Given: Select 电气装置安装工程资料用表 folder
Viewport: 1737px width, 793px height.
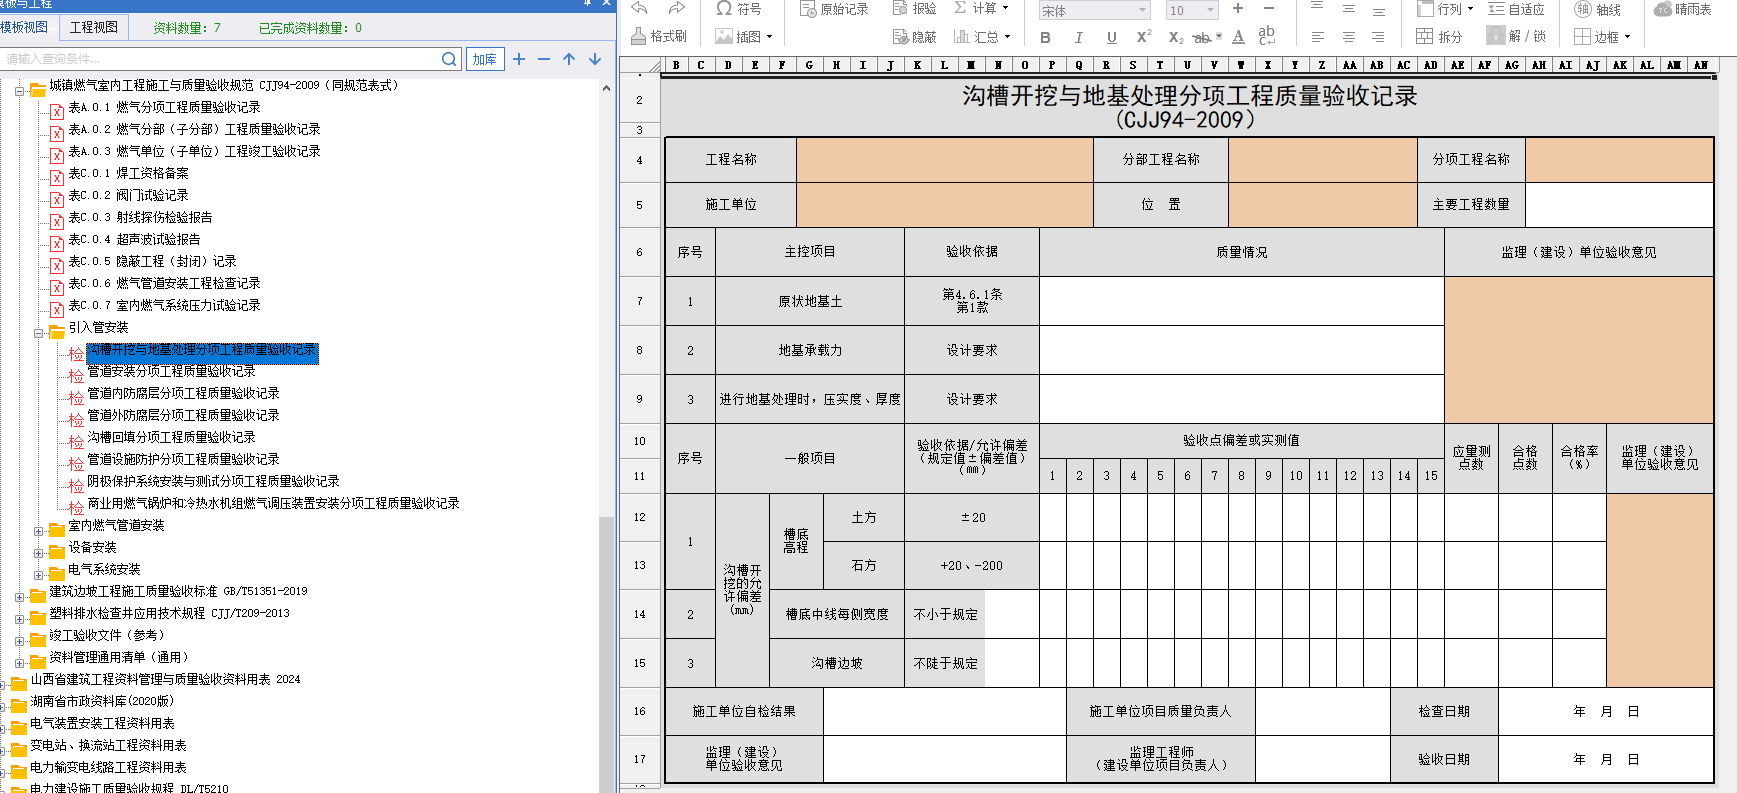Looking at the screenshot, I should click(x=102, y=723).
